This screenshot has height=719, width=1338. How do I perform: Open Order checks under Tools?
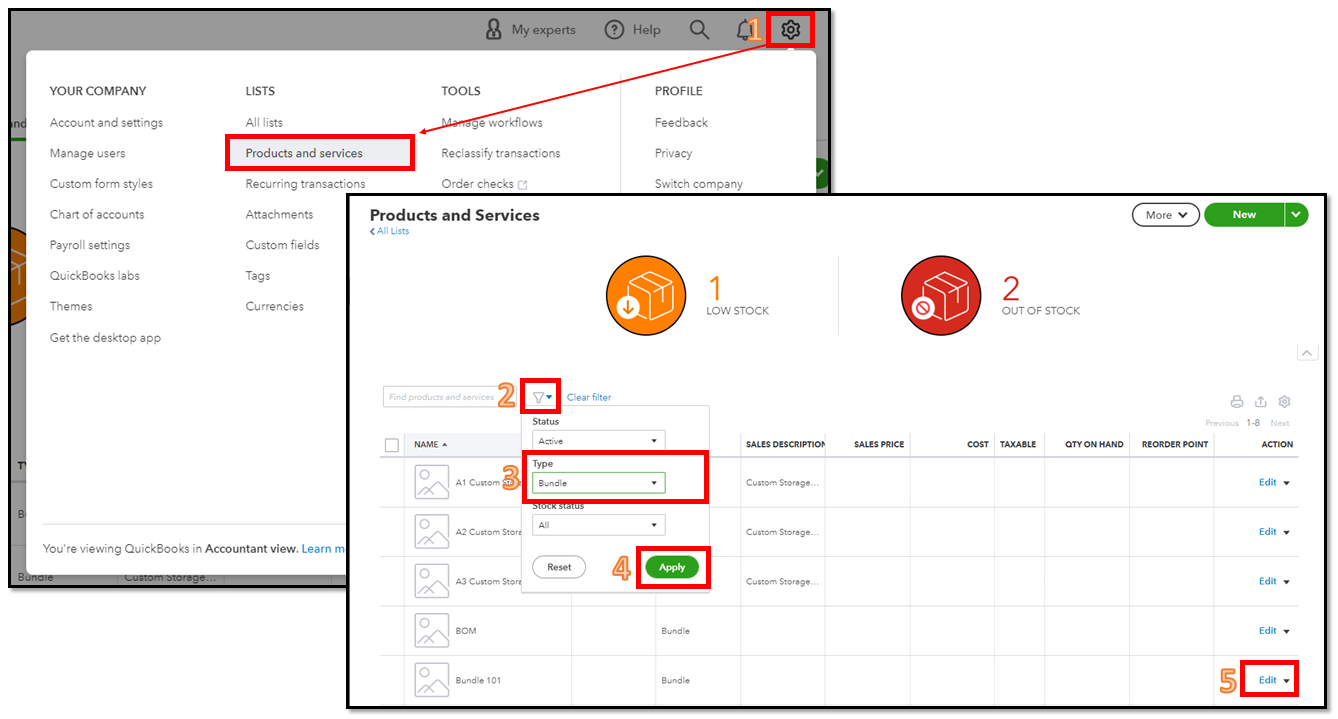(x=484, y=184)
